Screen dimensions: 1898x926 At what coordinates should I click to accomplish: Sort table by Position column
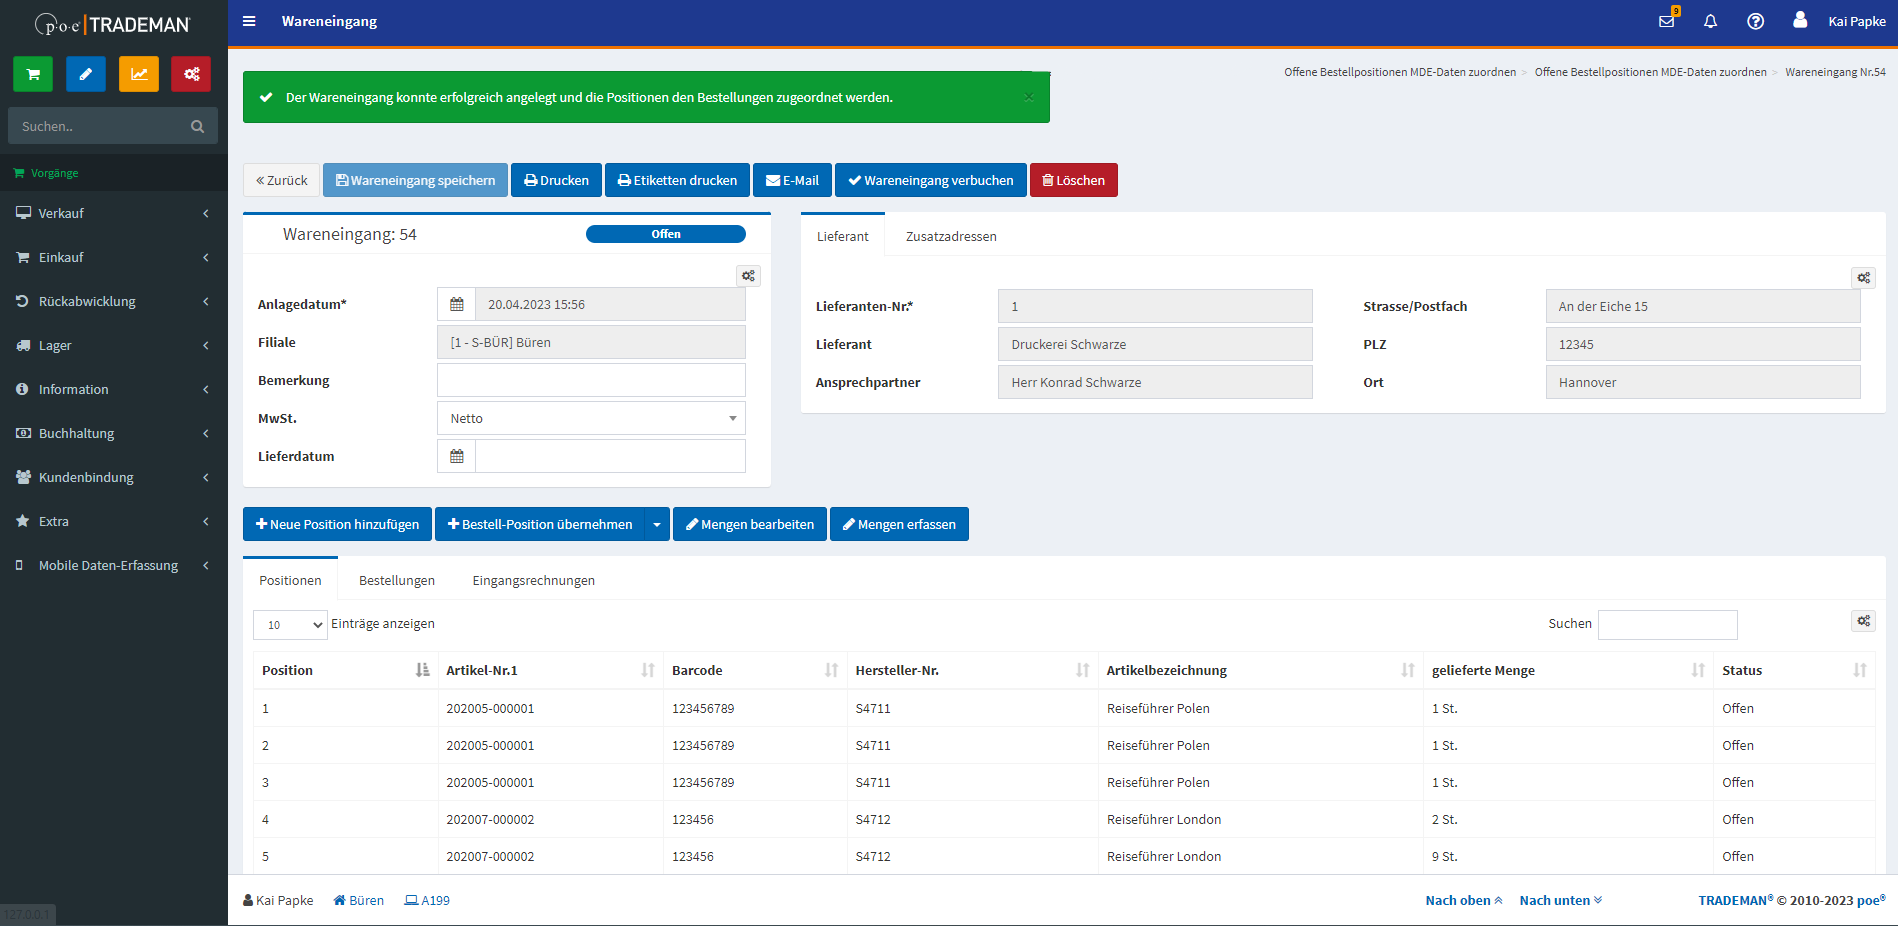(422, 670)
